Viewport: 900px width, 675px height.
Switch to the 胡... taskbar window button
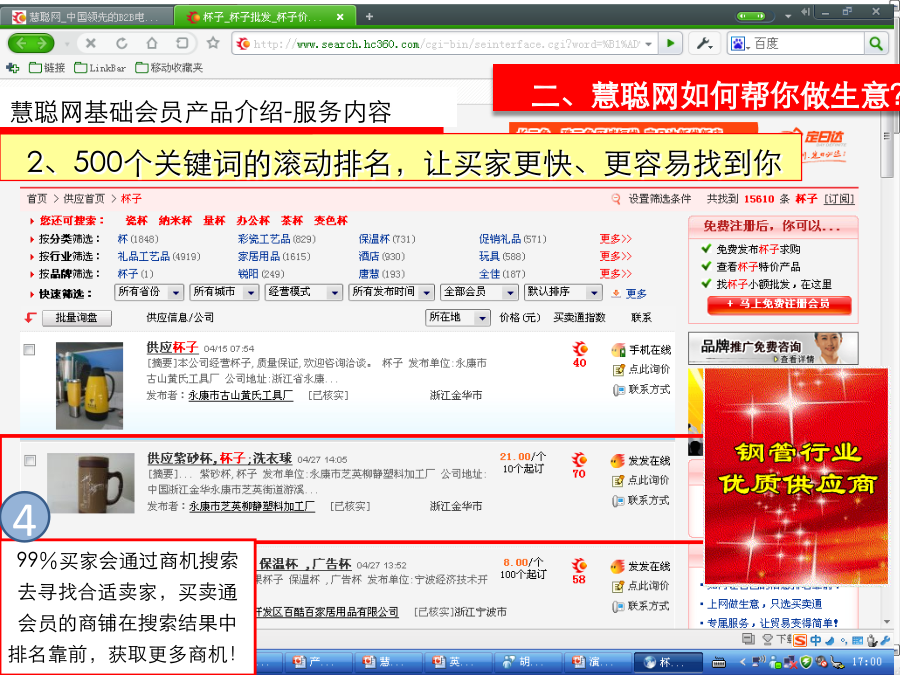(528, 662)
